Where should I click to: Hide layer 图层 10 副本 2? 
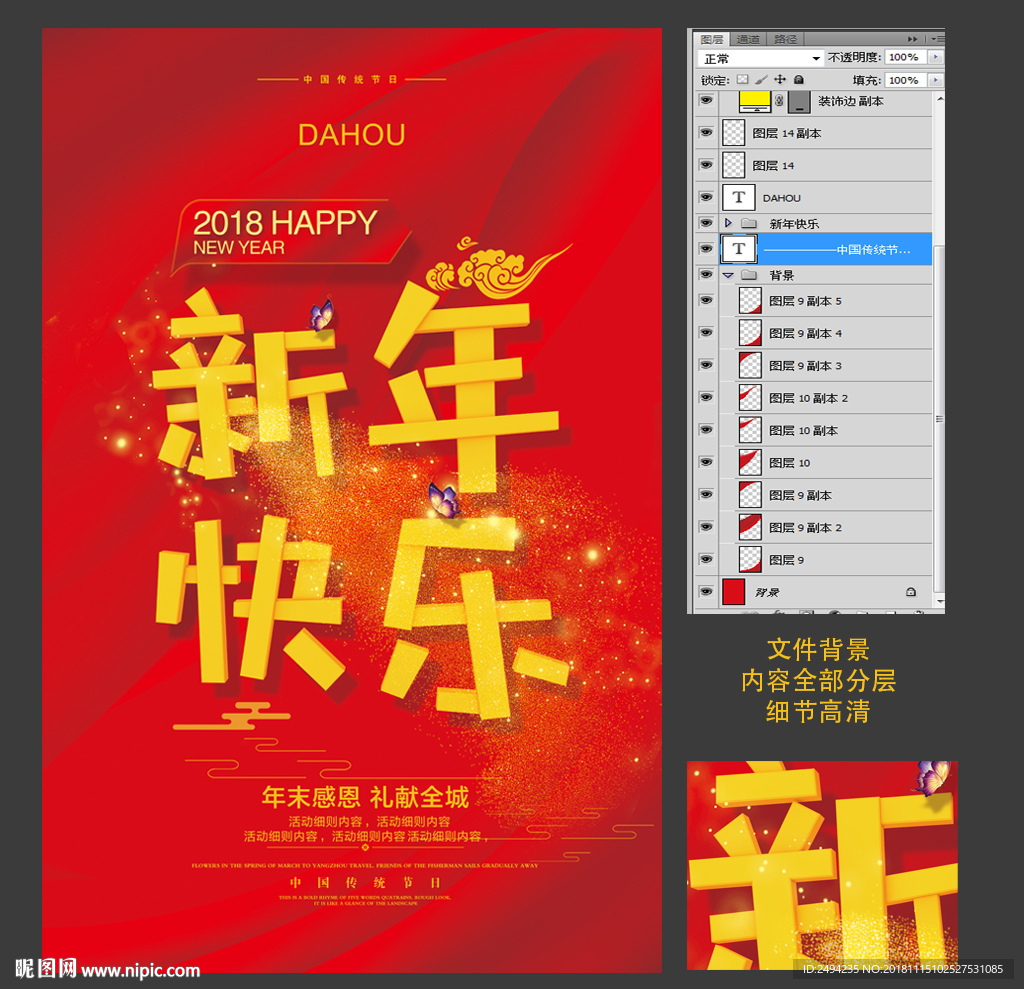pos(706,397)
